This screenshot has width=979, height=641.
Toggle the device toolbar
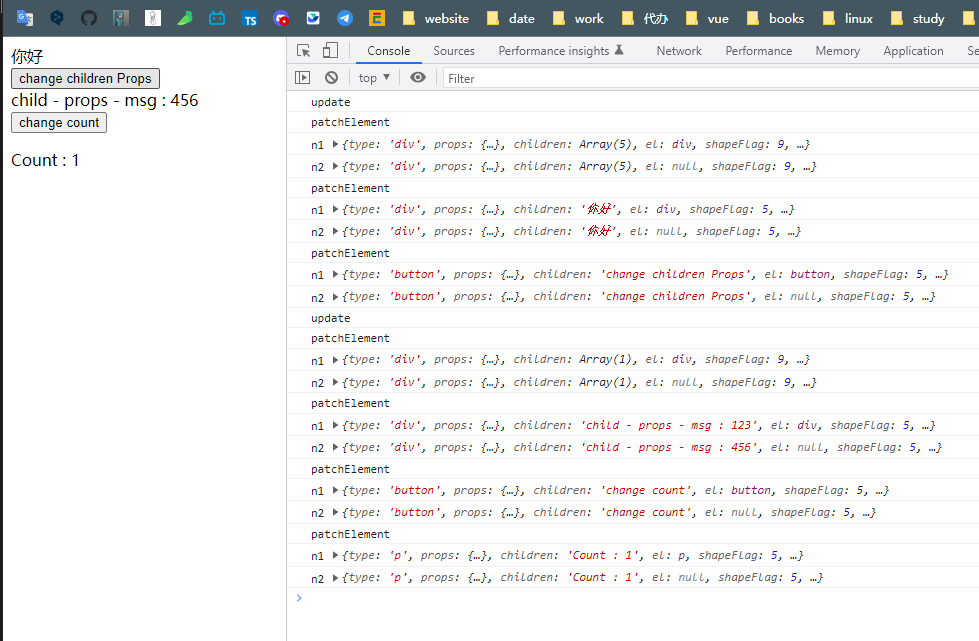[330, 51]
